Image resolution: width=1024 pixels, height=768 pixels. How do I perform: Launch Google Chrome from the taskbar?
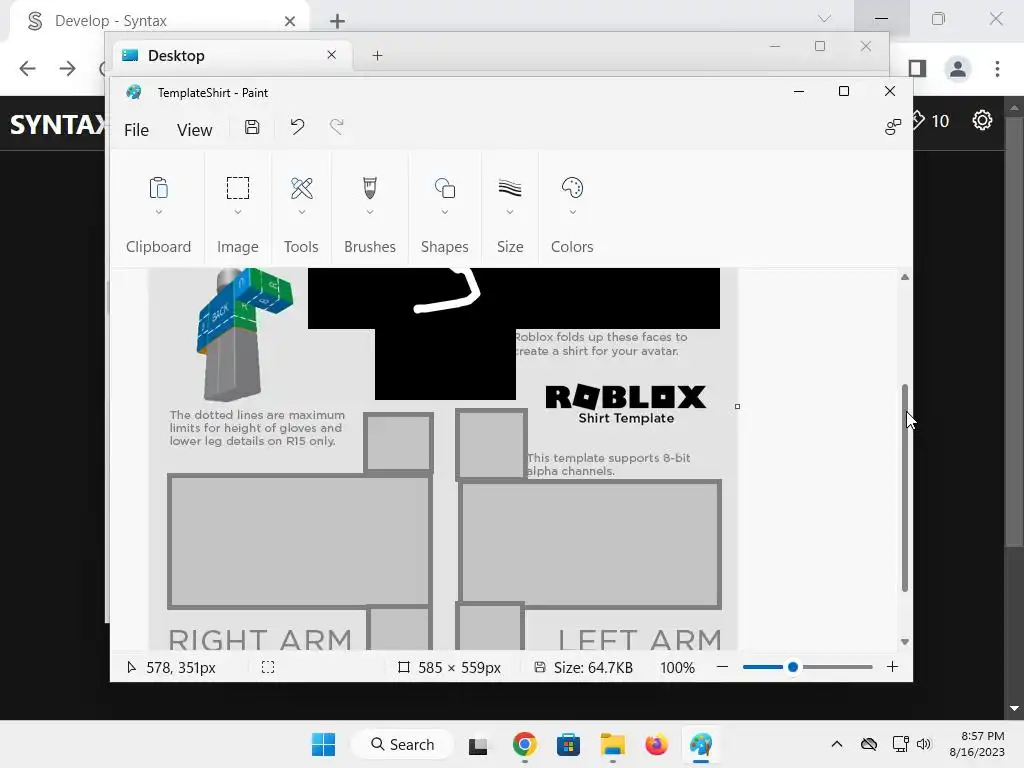tap(524, 744)
